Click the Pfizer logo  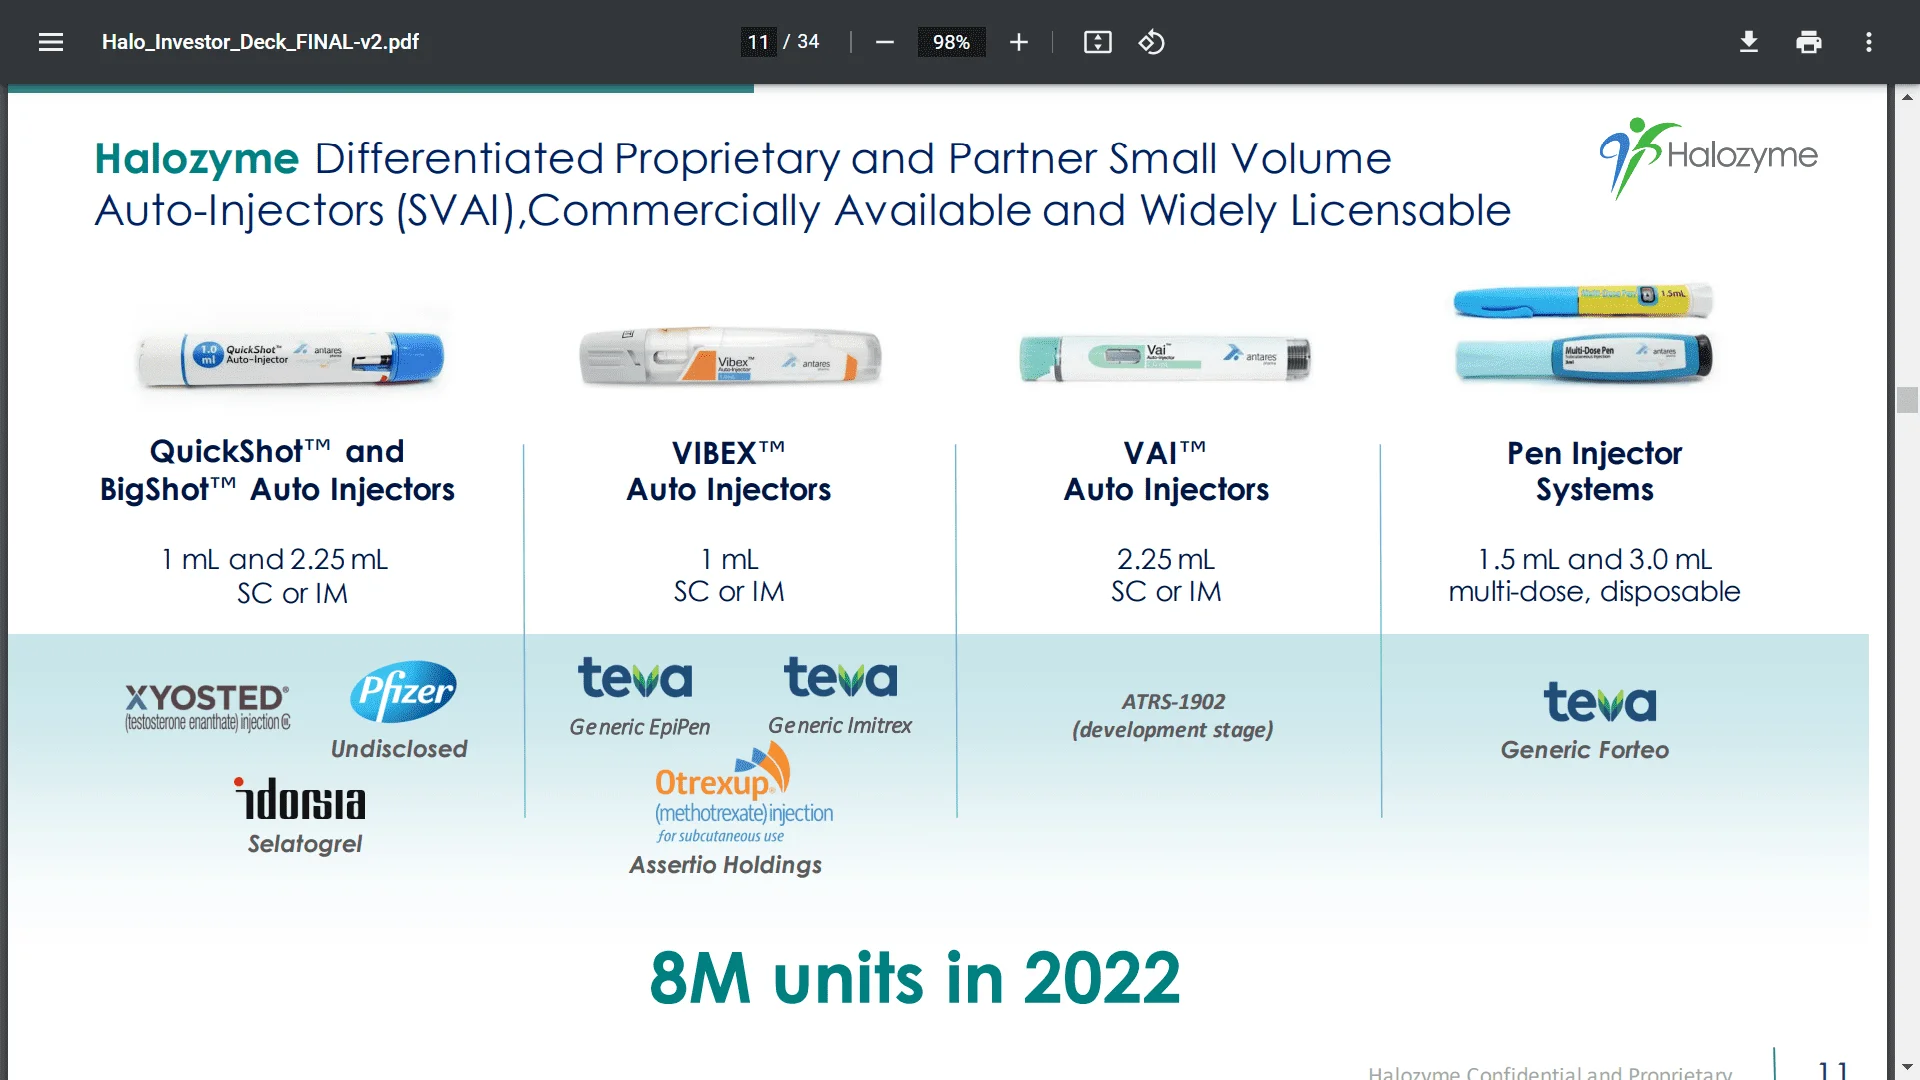tap(403, 691)
